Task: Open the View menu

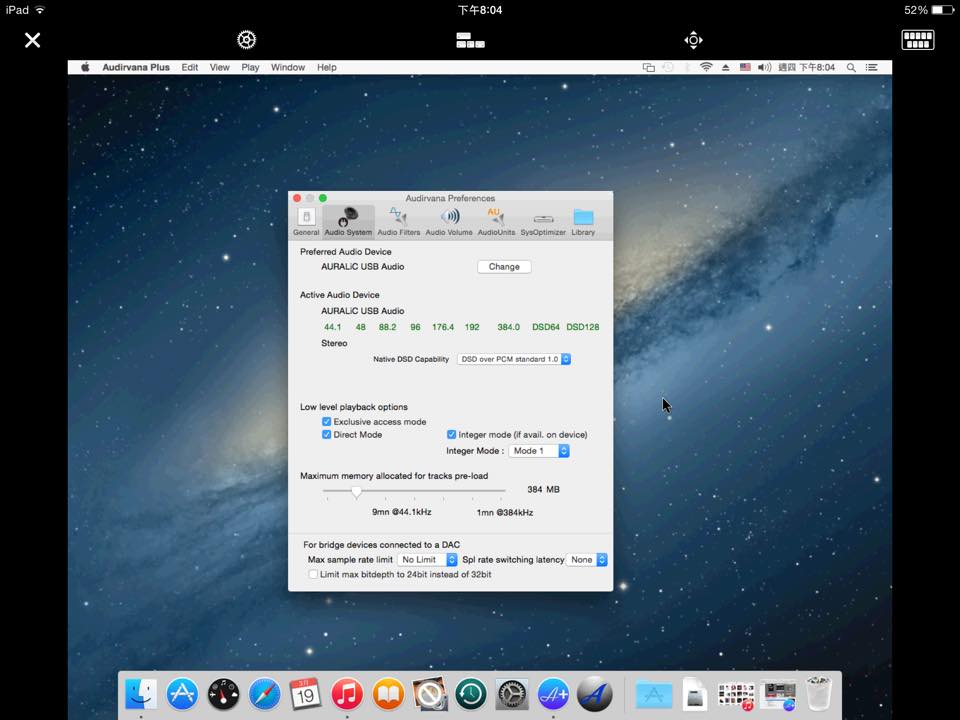Action: [219, 67]
